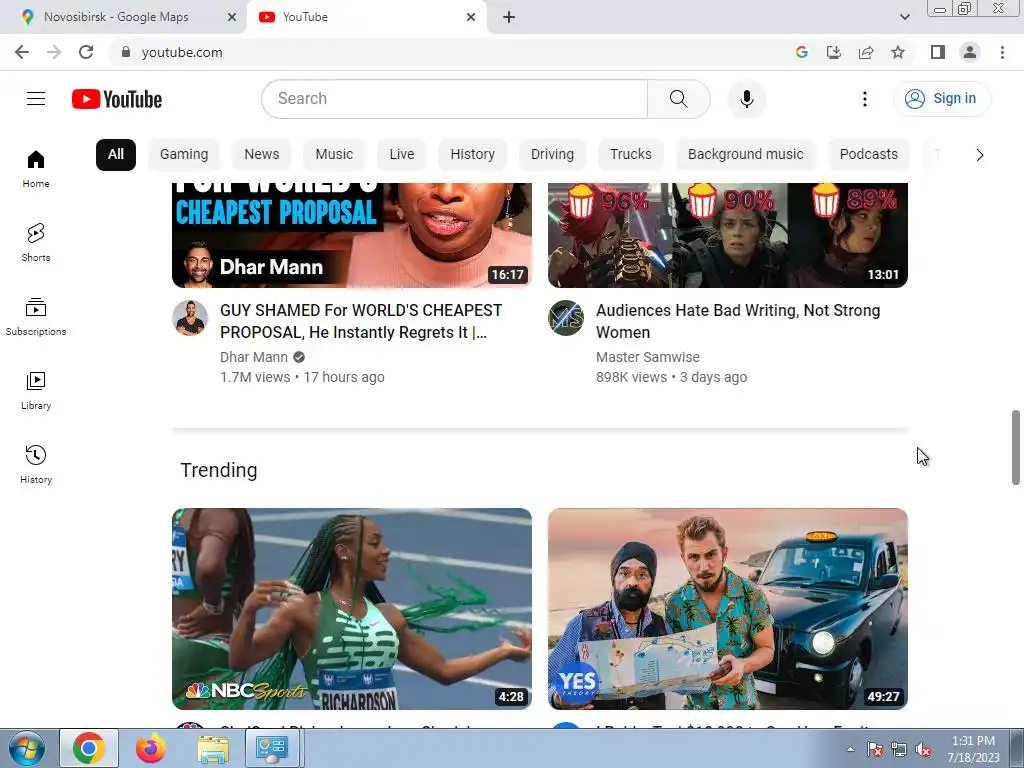The width and height of the screenshot is (1024, 768).
Task: Click the network tray icon
Action: [899, 750]
